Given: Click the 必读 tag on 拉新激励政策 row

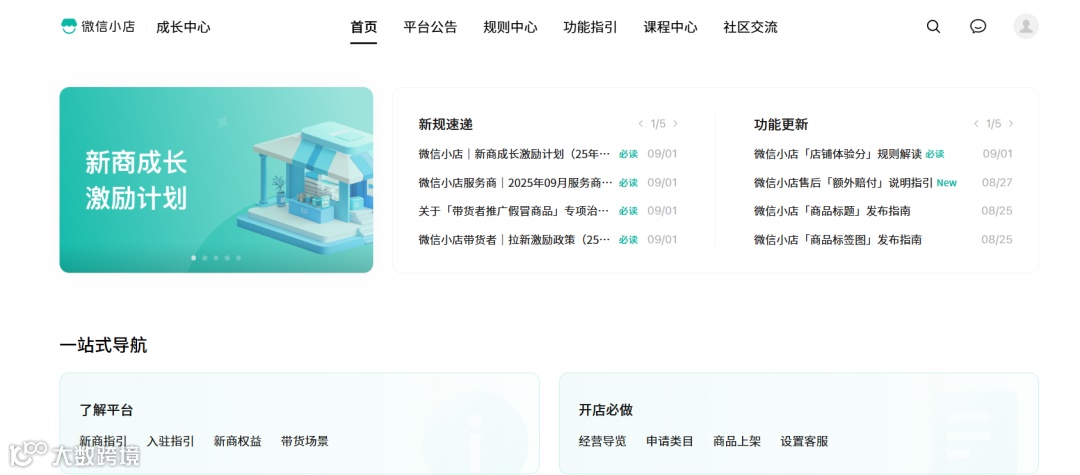Looking at the screenshot, I should coord(628,240).
